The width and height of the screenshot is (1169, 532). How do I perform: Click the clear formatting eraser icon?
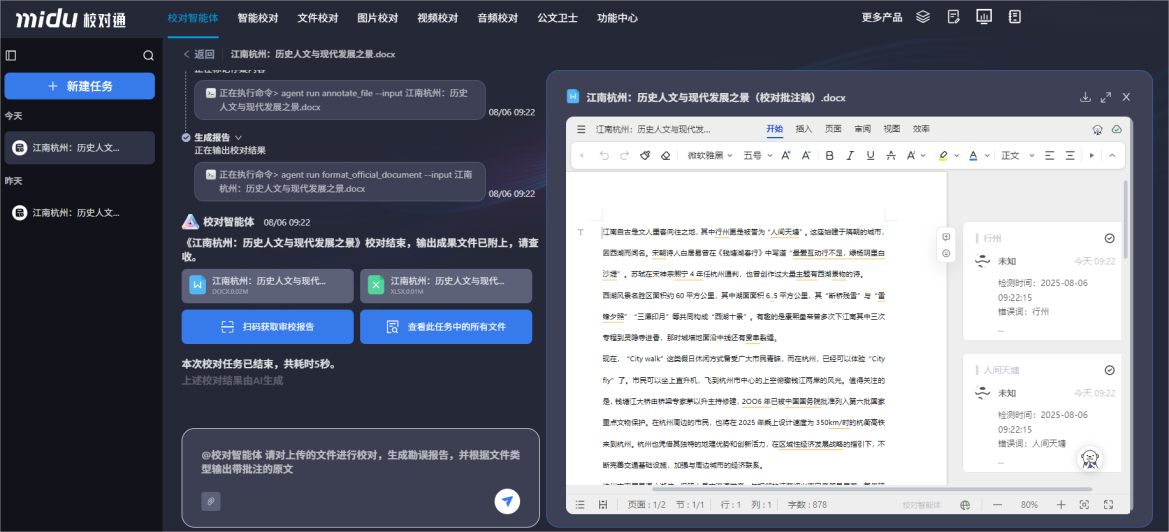click(666, 156)
